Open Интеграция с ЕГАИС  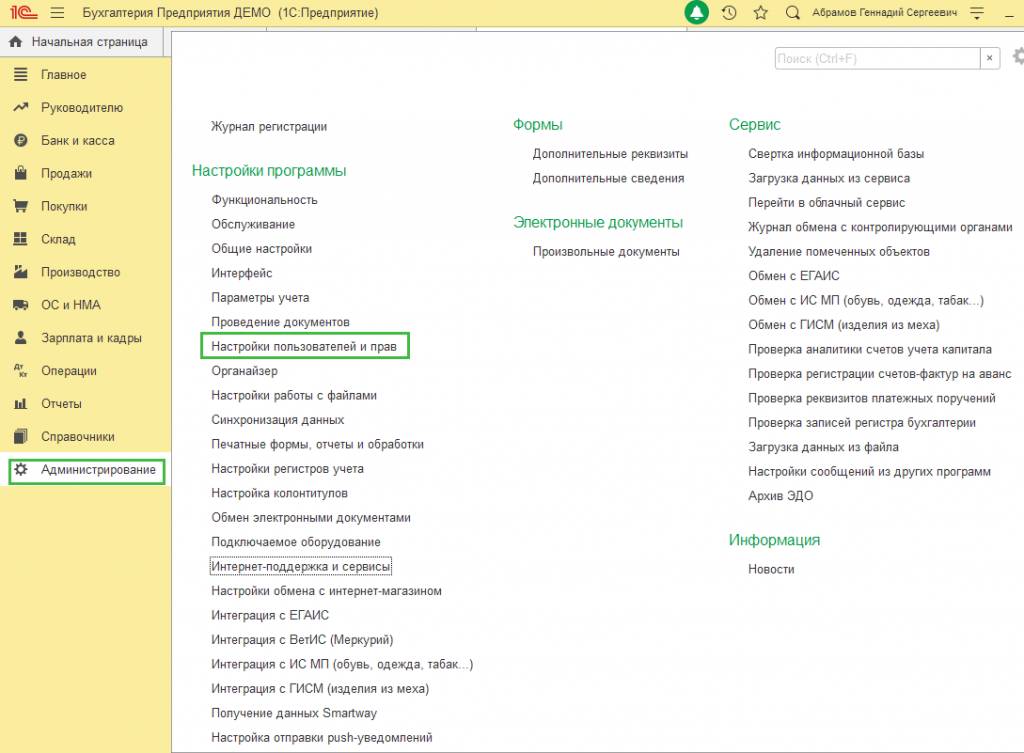pos(270,615)
